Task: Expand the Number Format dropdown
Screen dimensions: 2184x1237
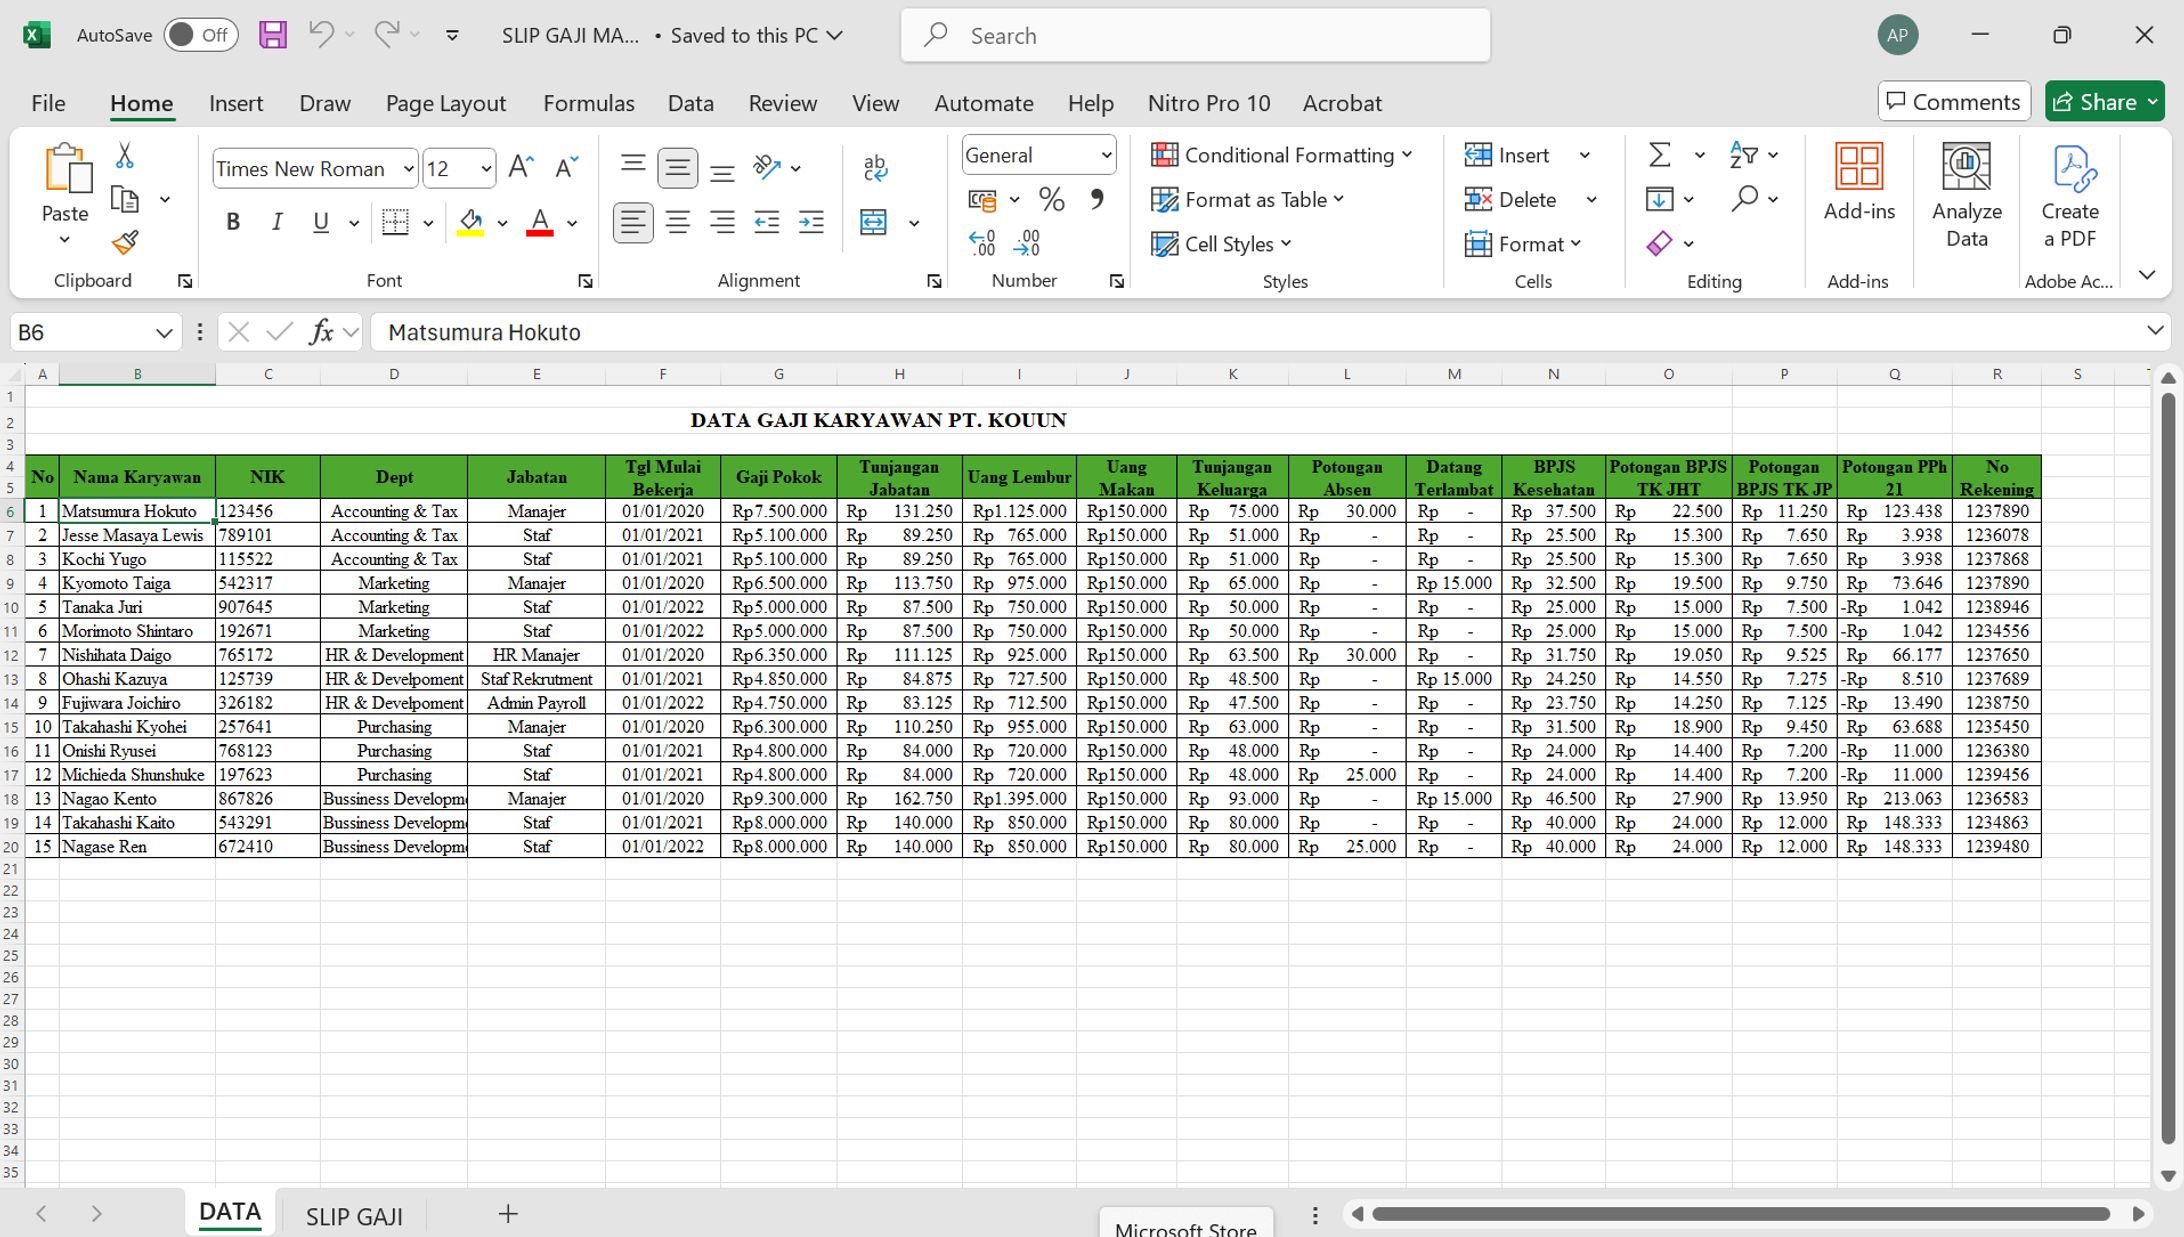Action: [1107, 154]
